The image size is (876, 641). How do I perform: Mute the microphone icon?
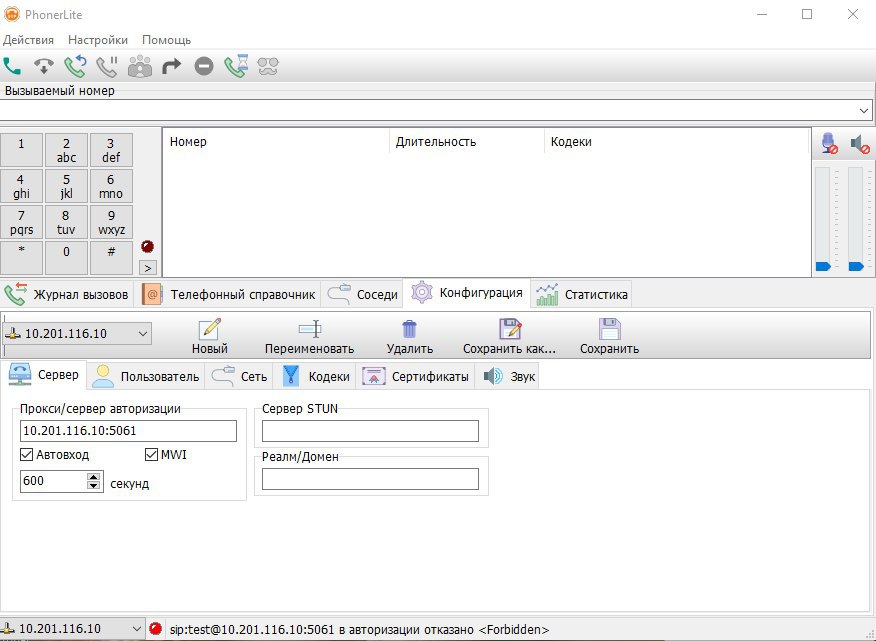pyautogui.click(x=830, y=143)
